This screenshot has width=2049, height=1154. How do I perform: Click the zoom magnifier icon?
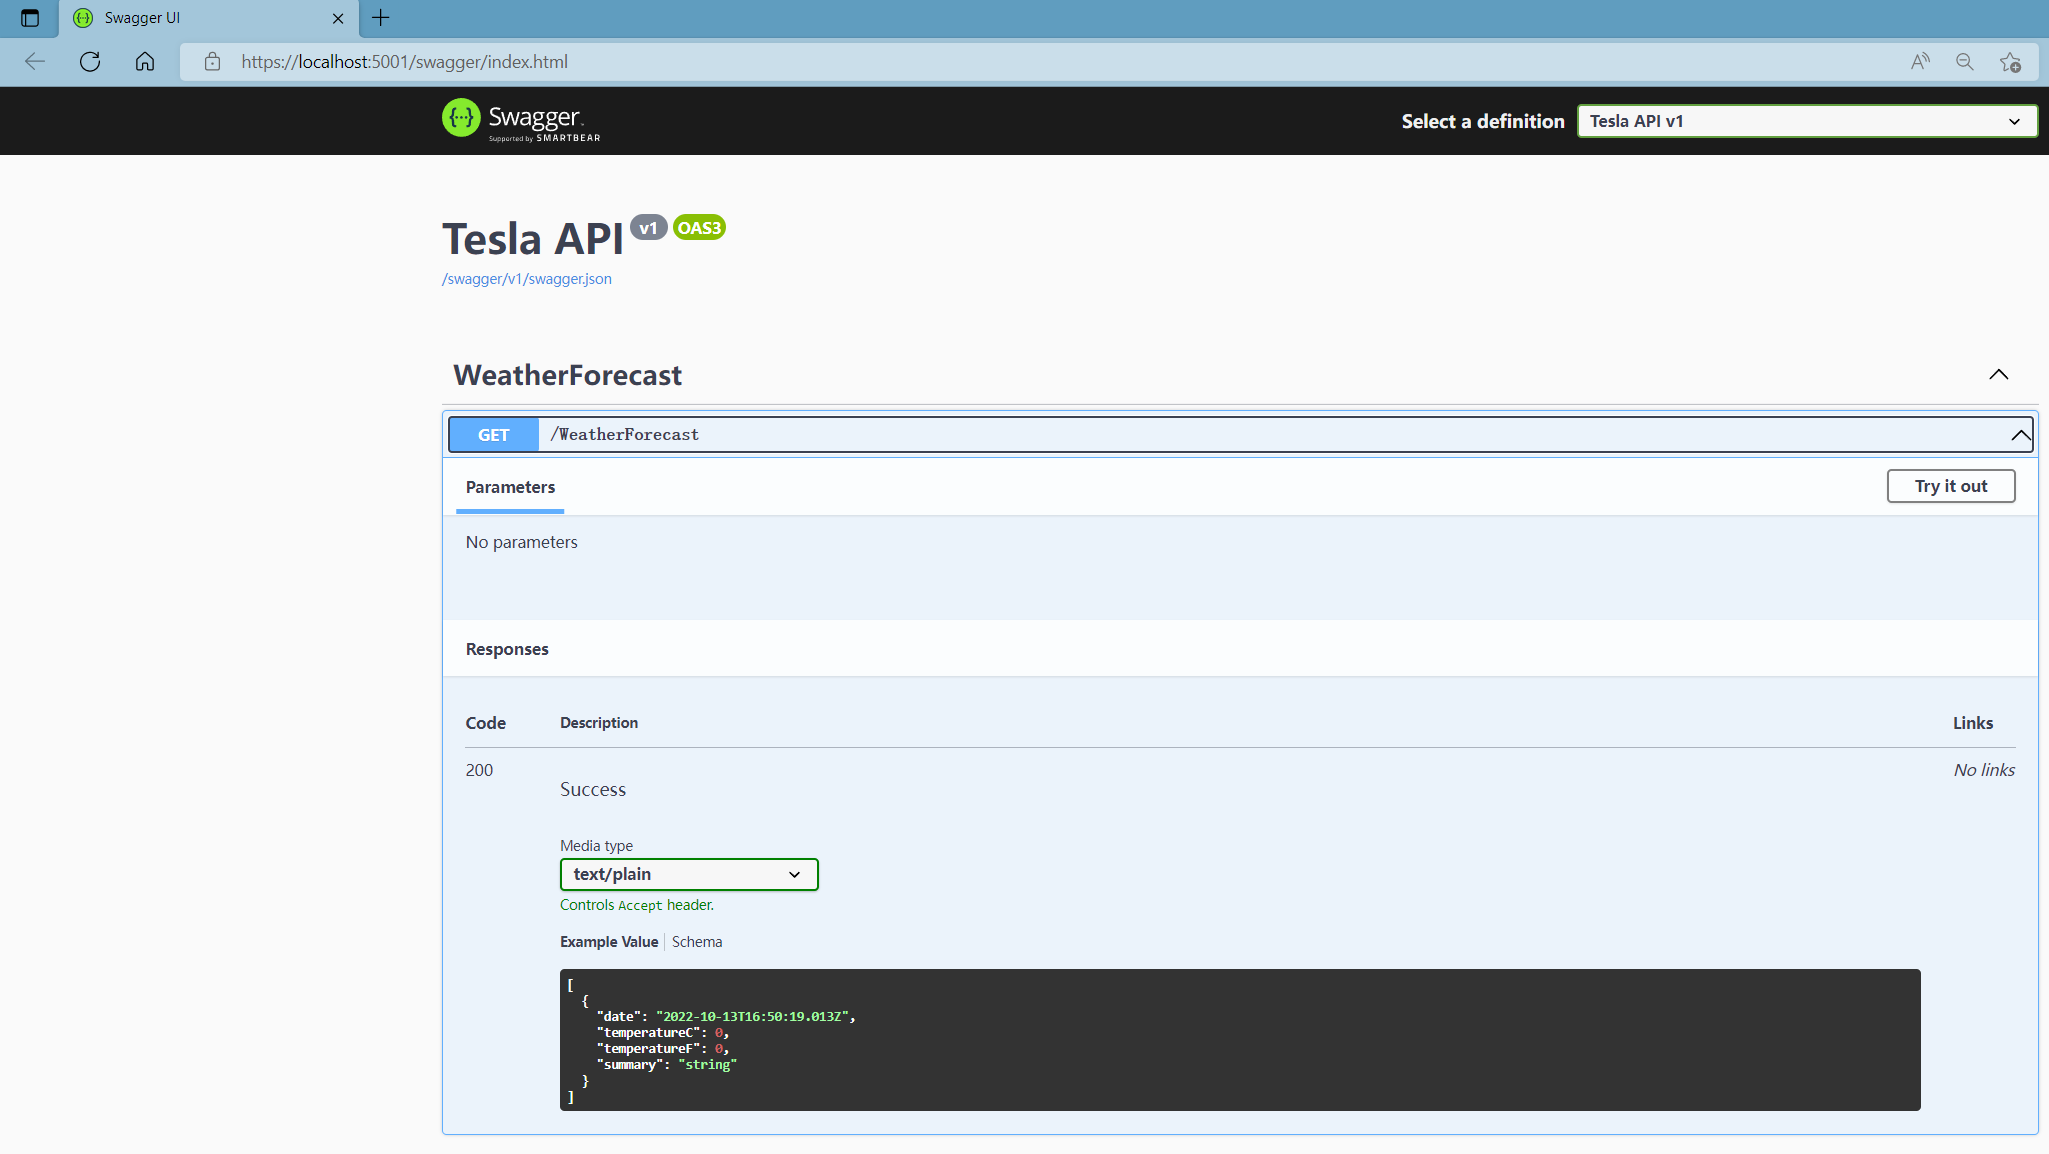point(1965,62)
